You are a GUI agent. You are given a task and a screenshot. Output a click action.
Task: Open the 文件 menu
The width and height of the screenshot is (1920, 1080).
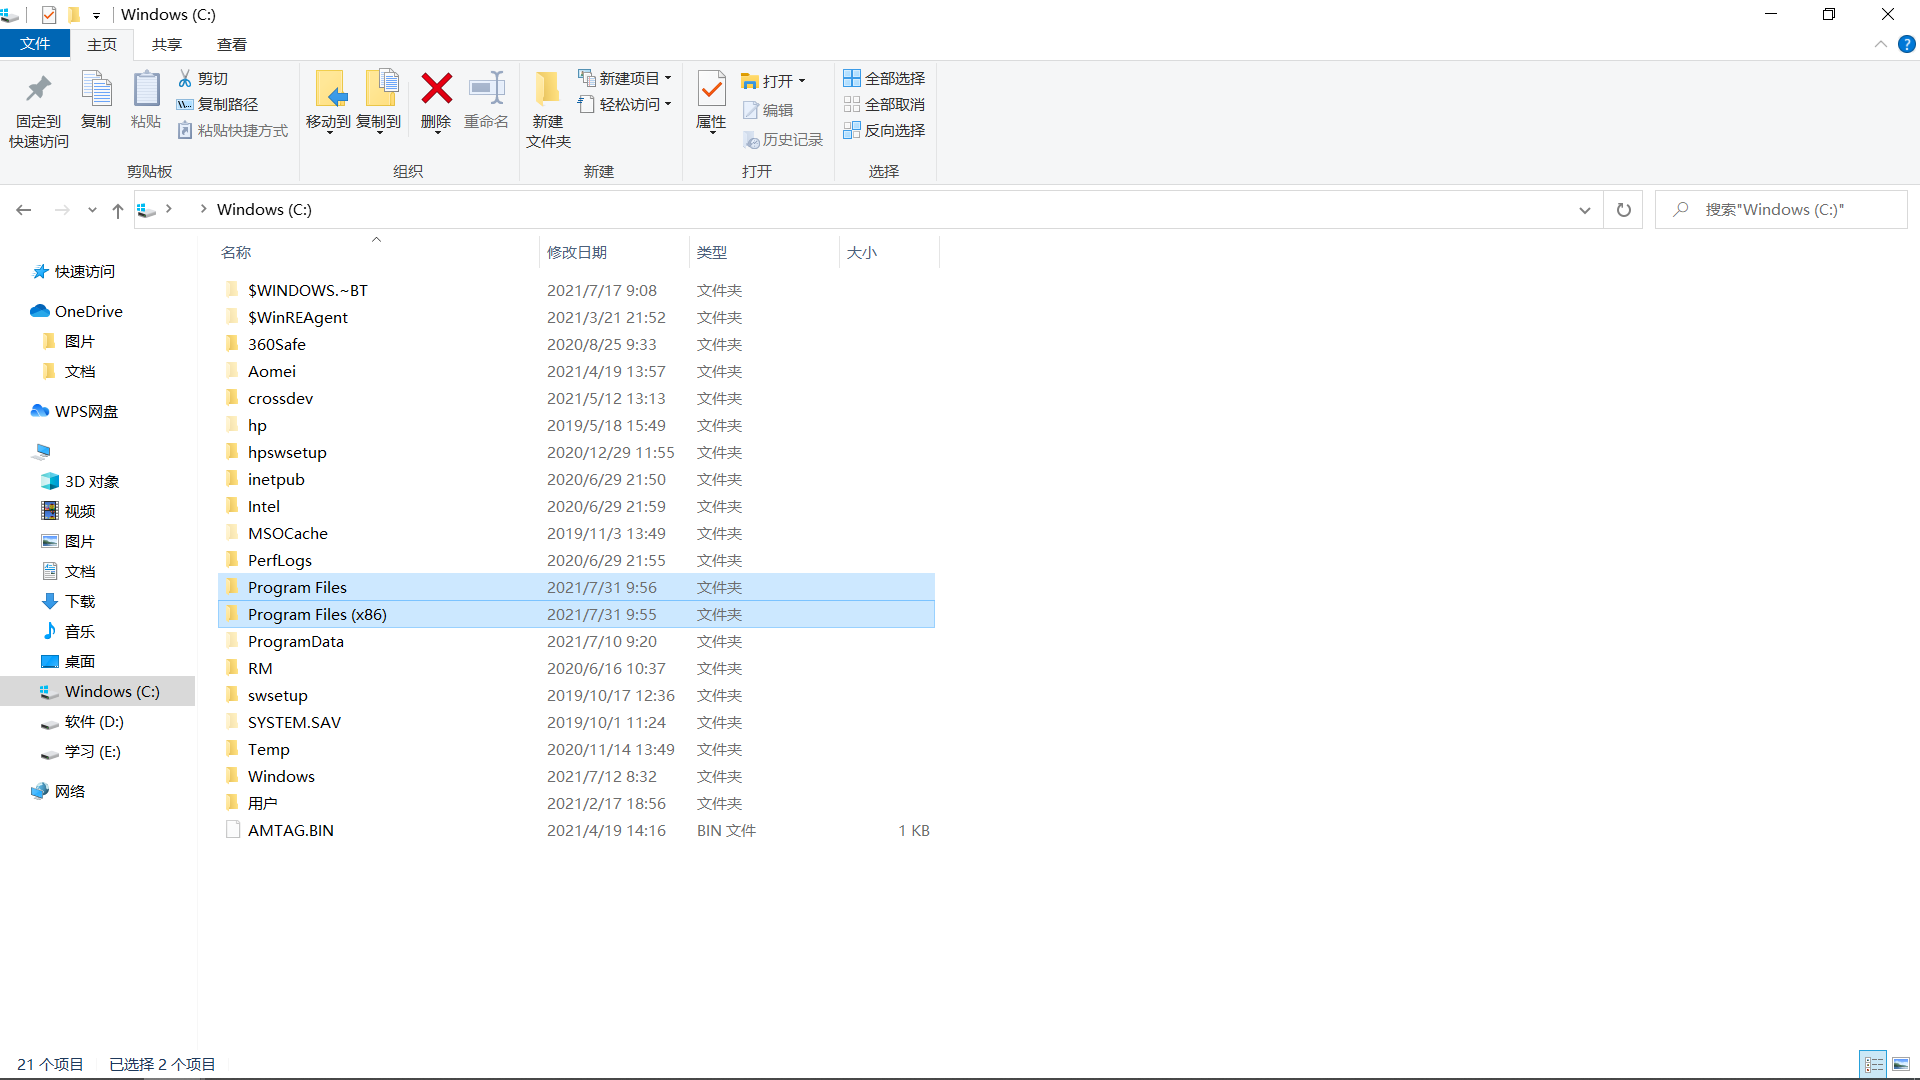(x=35, y=44)
